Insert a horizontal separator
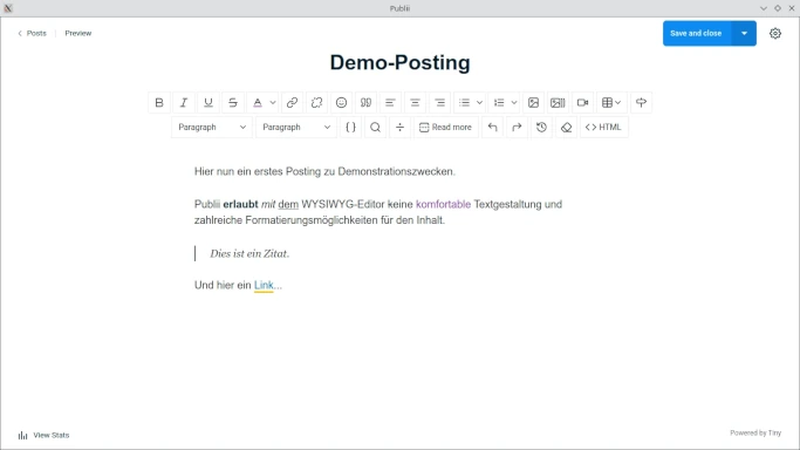800x450 pixels. (400, 127)
